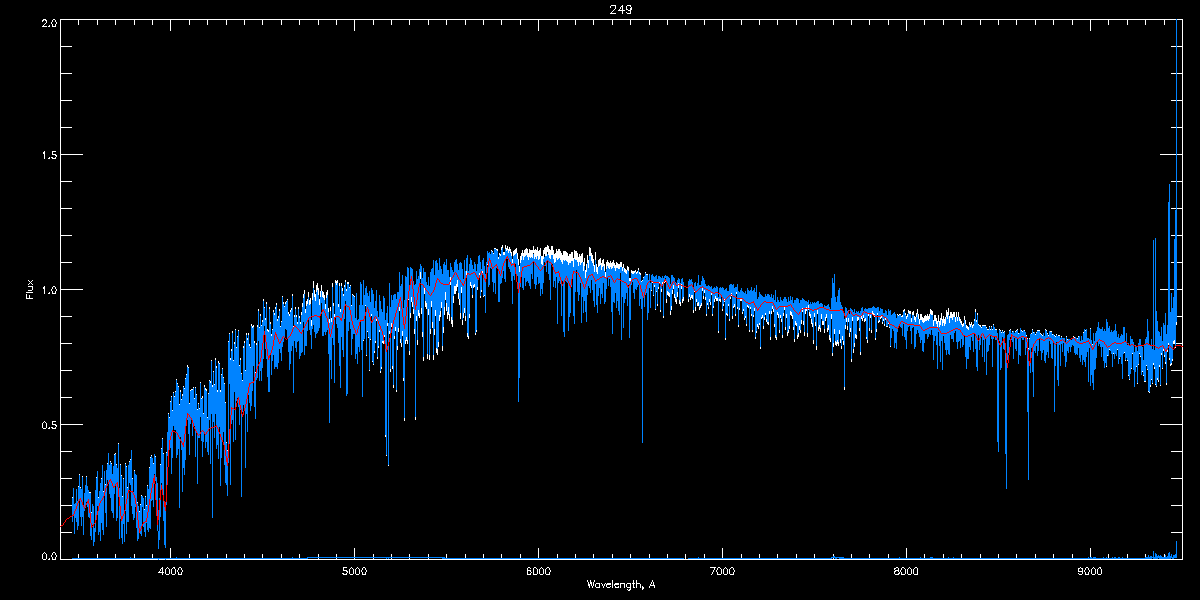Click the x-axis tick label "4000"

tap(170, 572)
